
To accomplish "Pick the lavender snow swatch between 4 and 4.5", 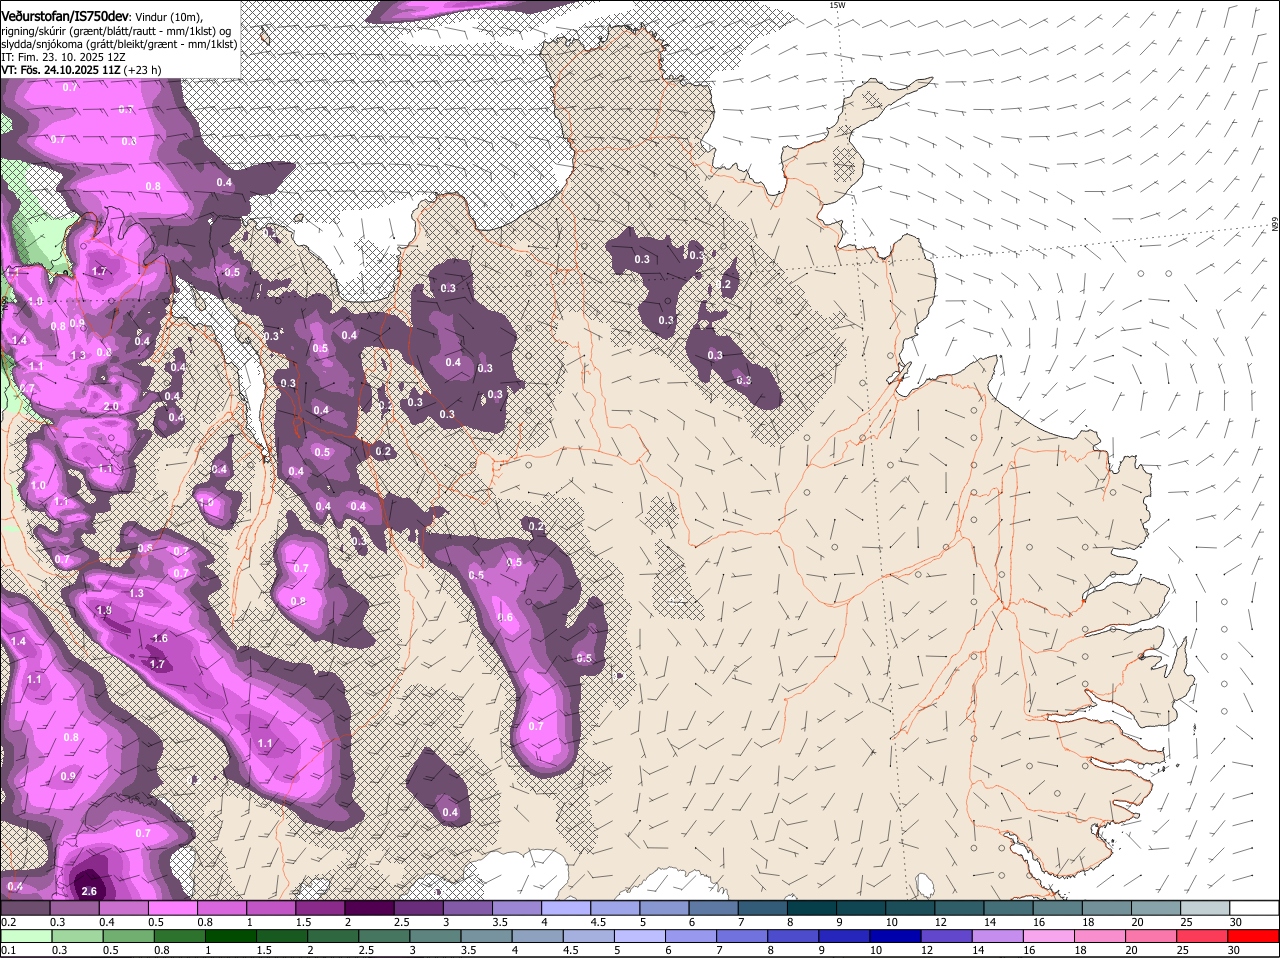I will [566, 907].
